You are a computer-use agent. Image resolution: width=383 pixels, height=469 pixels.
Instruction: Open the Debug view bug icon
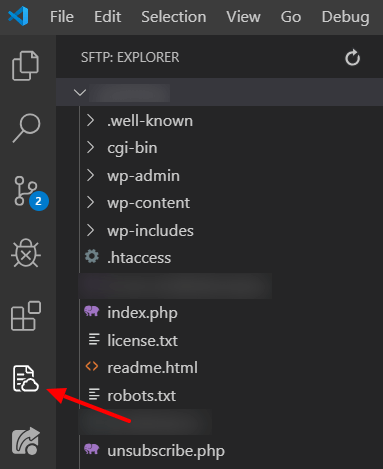26,253
